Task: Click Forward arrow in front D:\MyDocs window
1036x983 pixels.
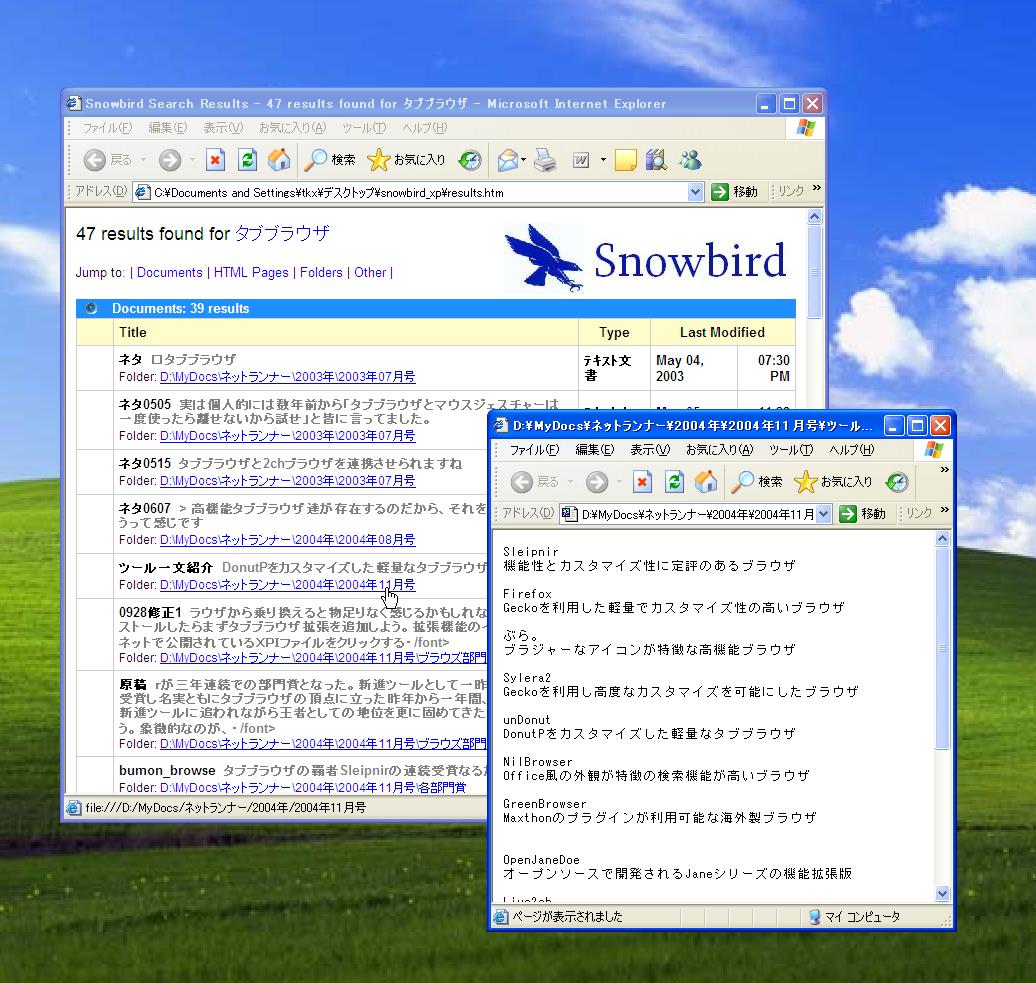Action: pyautogui.click(x=597, y=482)
